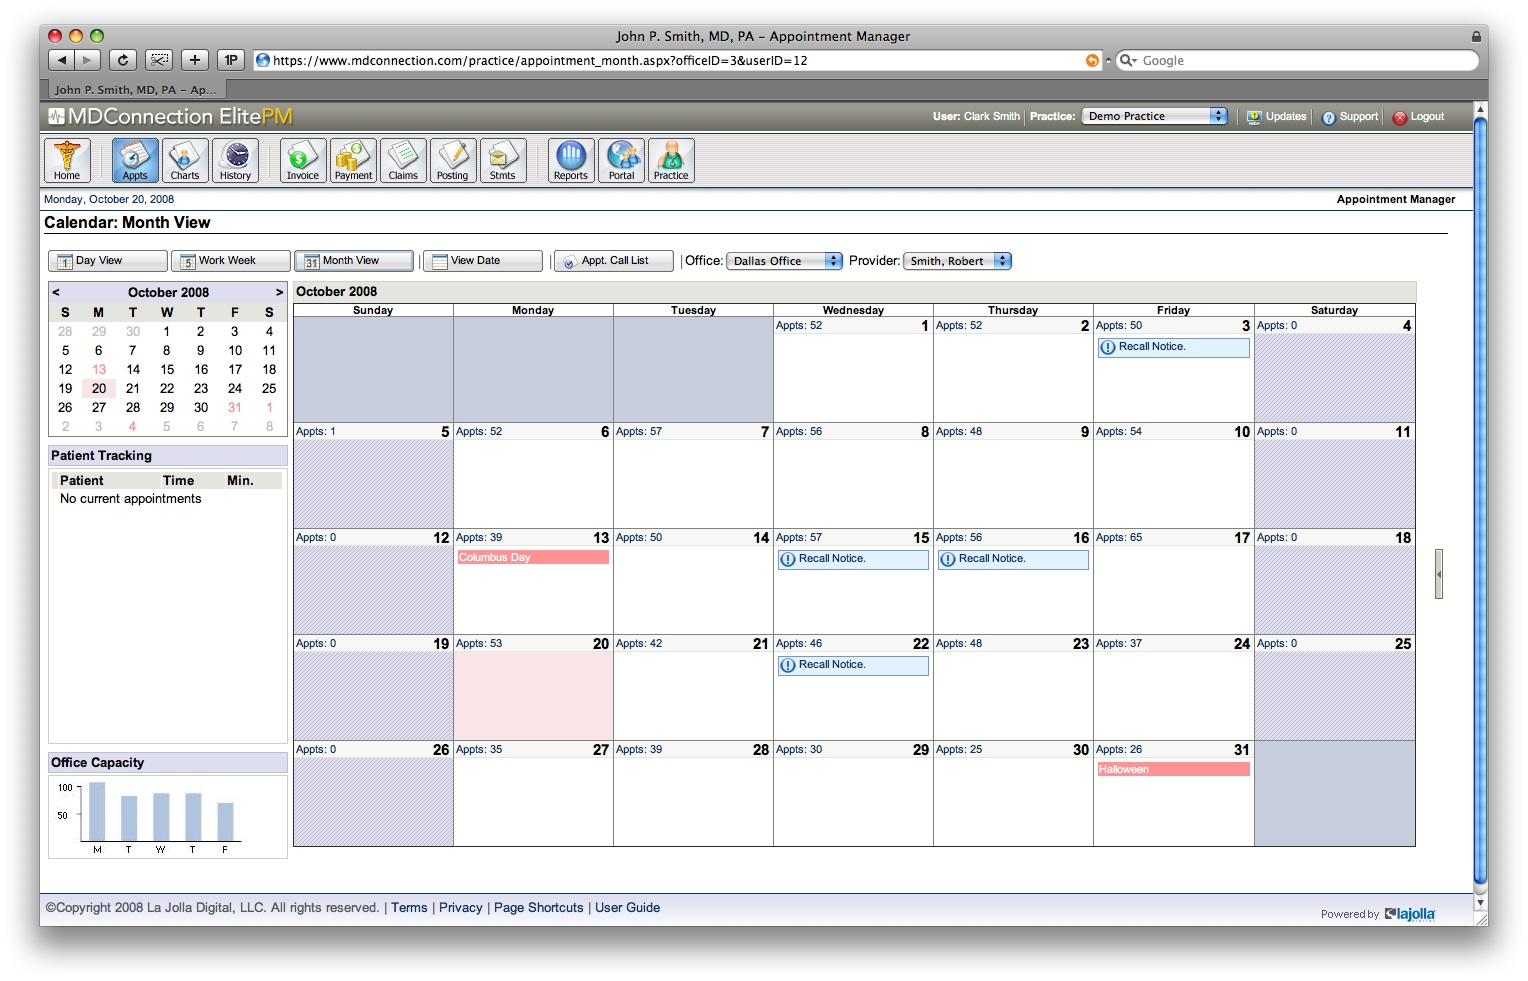1528x981 pixels.
Task: Go forward with the browser forward arrow
Action: [x=88, y=60]
